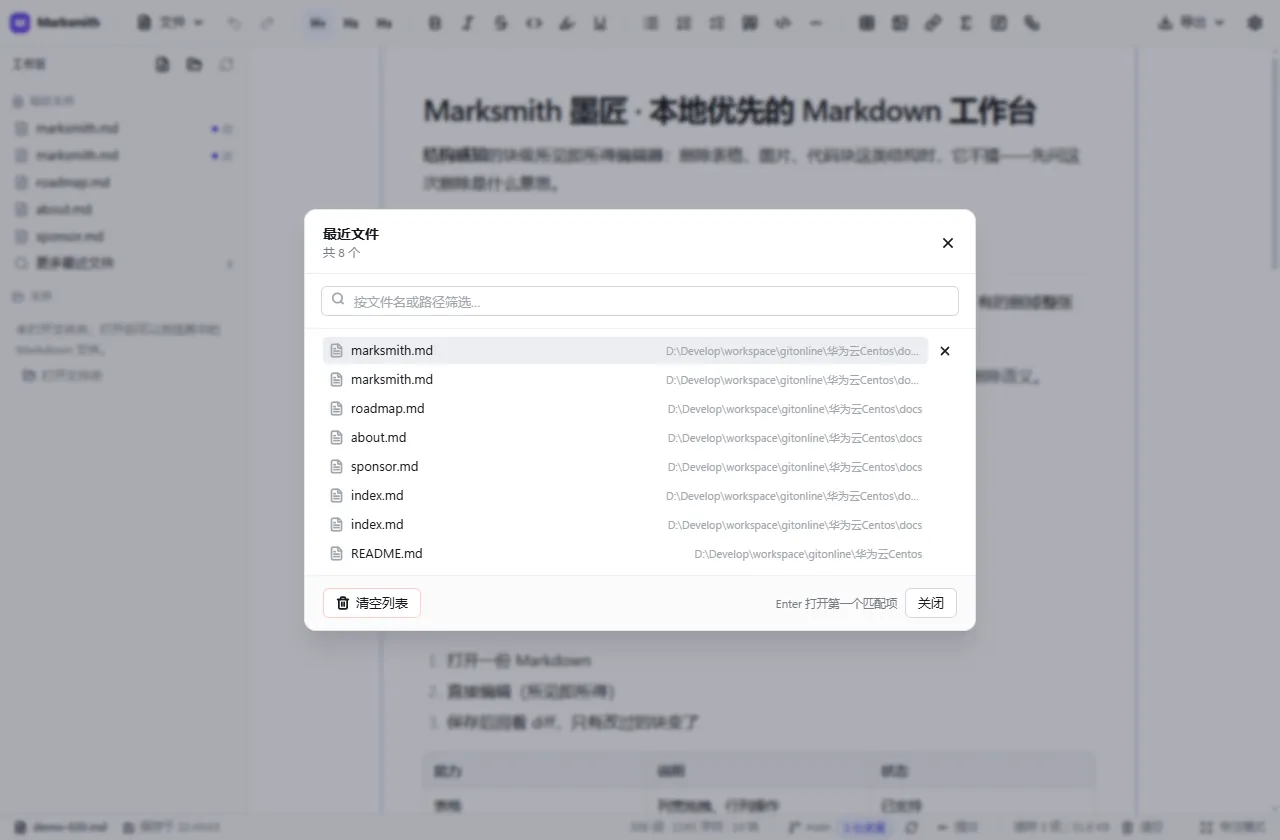
Task: Open sponsor.md from the recent files dialog
Action: (625, 467)
